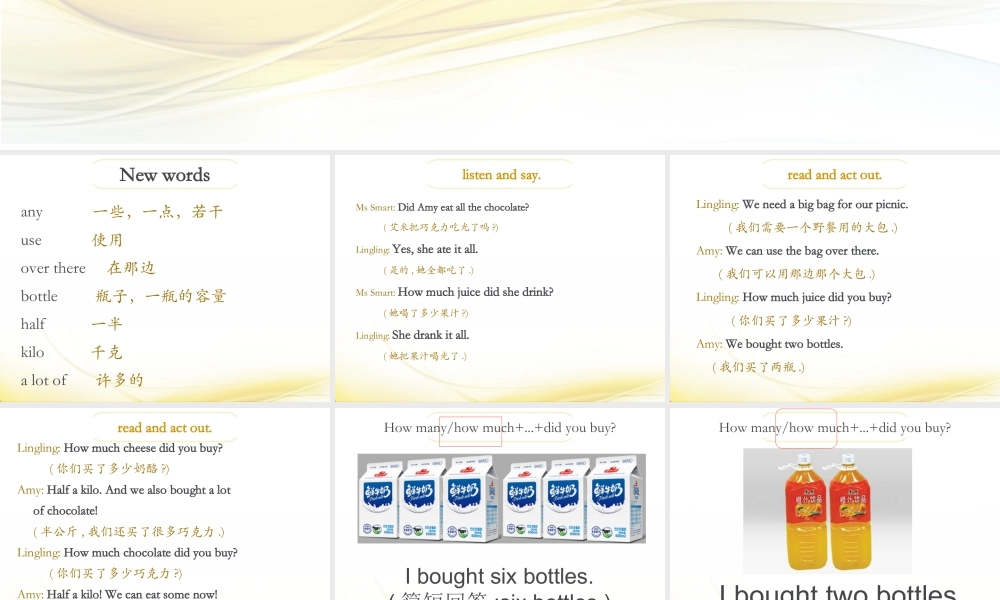
Task: Click the top-right "read and act out." heading
Action: (835, 174)
